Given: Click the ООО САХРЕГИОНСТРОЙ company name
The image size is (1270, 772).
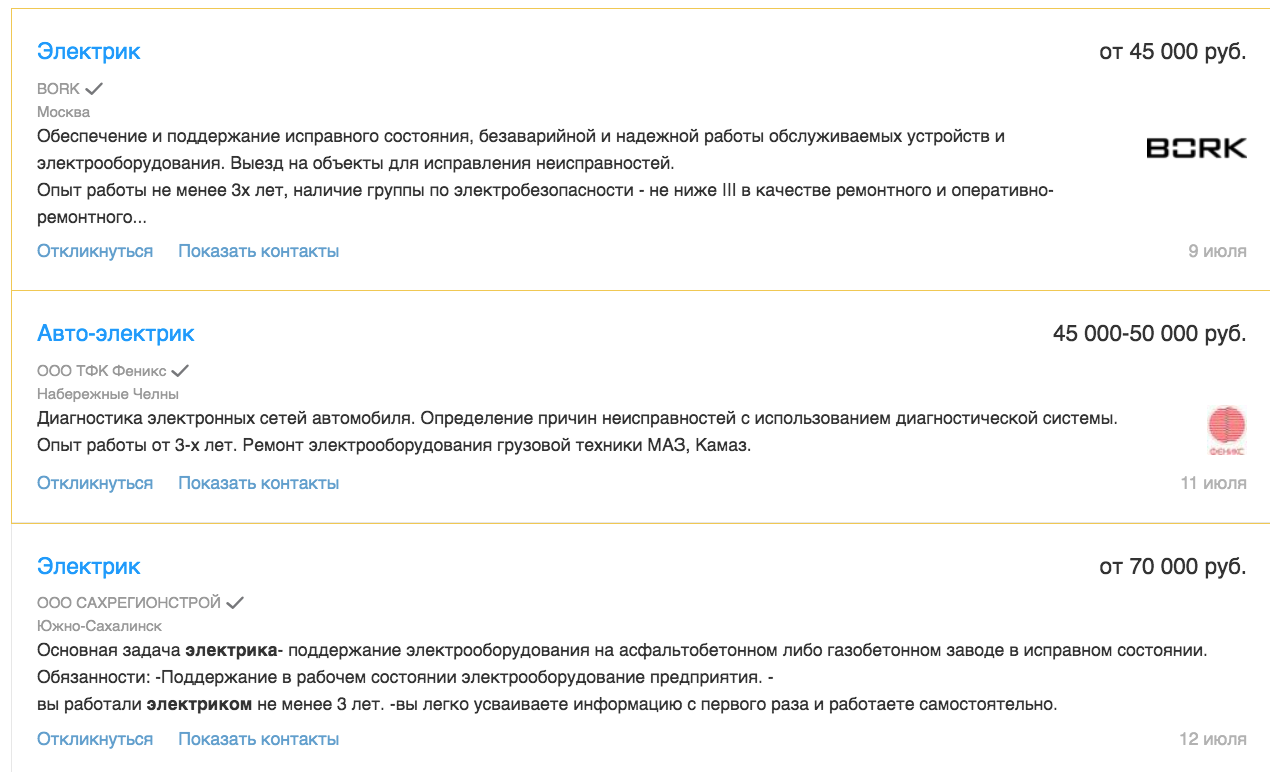Looking at the screenshot, I should (x=129, y=603).
